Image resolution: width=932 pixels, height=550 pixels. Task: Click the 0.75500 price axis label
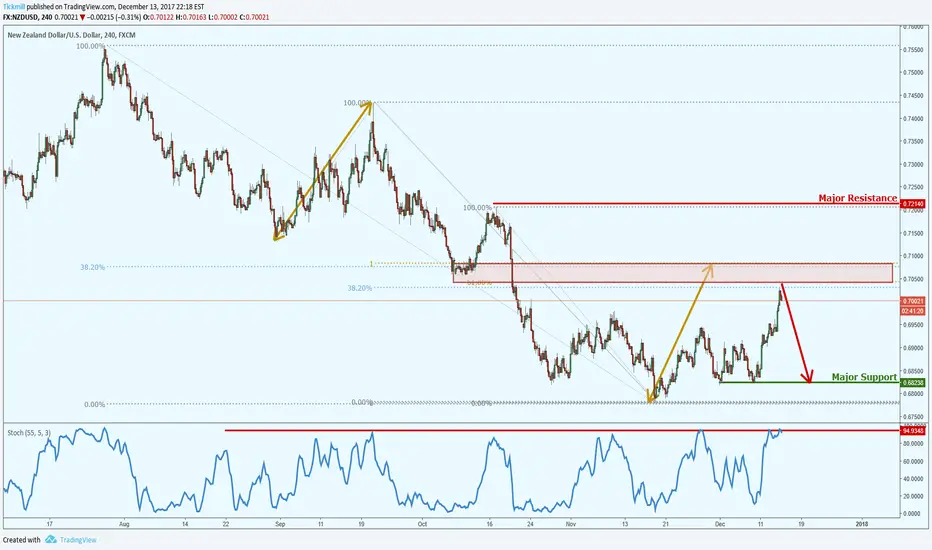pos(913,50)
